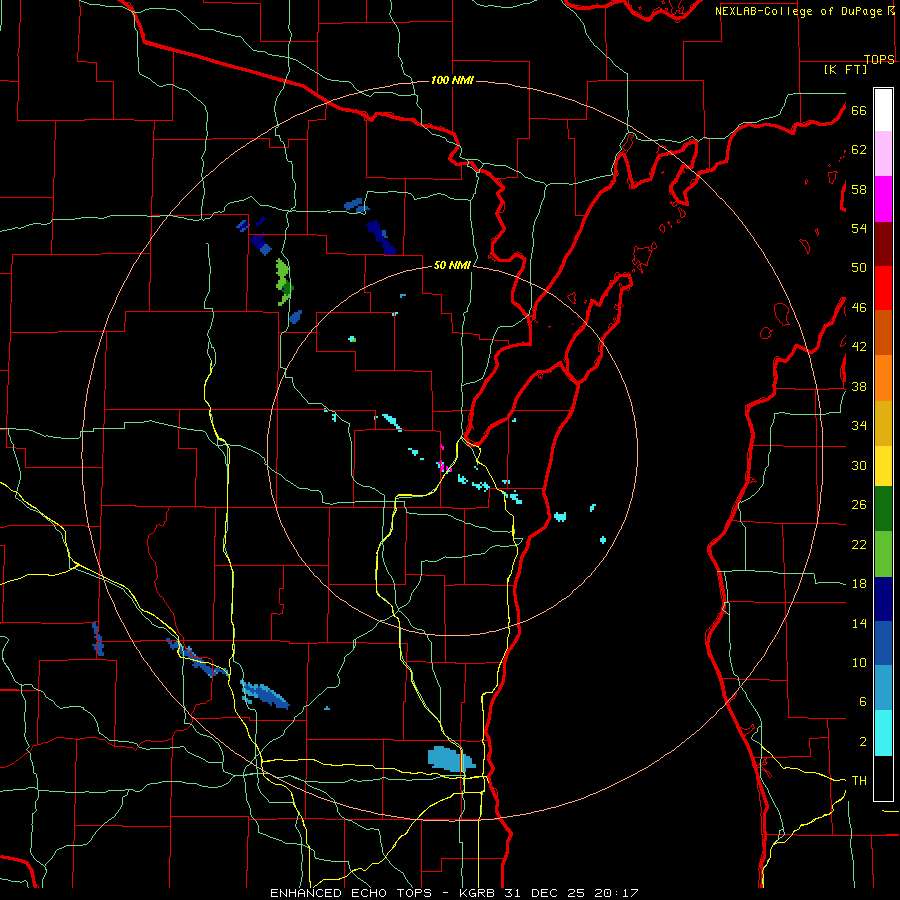Click the dark orange 42-46 kft swatch

point(883,332)
